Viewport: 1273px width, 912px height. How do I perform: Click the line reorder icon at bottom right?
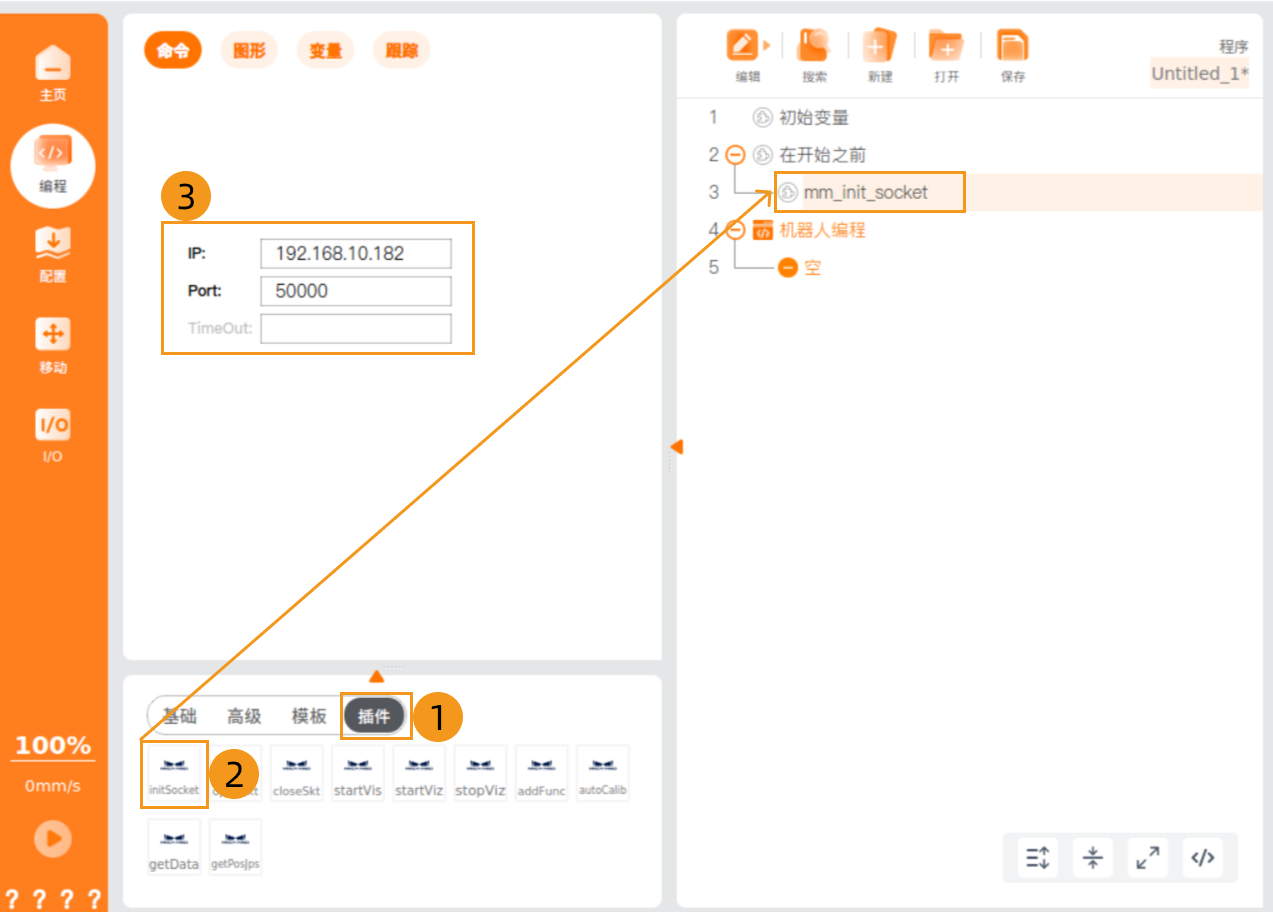[1038, 857]
